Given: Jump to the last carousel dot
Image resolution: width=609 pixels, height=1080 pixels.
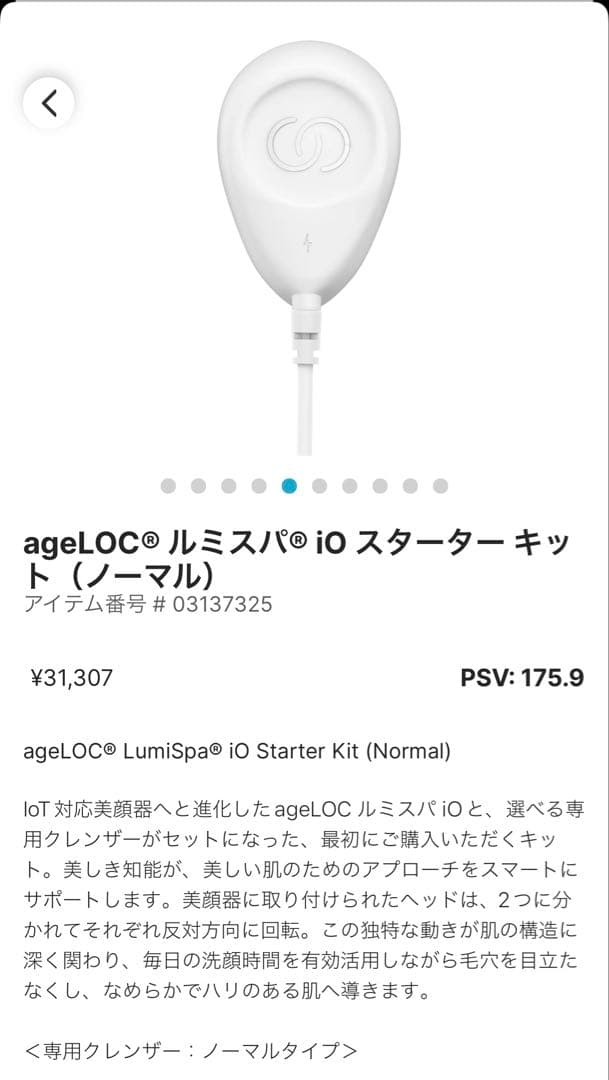Looking at the screenshot, I should click(x=437, y=485).
